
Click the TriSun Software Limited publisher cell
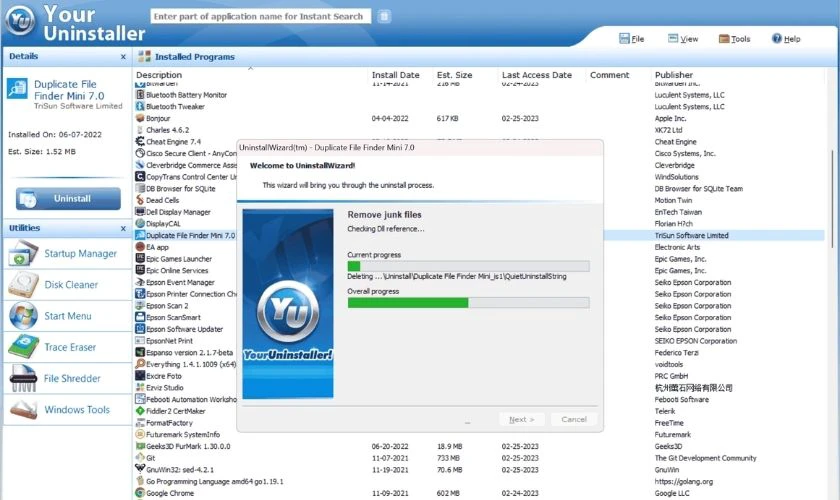(x=691, y=235)
